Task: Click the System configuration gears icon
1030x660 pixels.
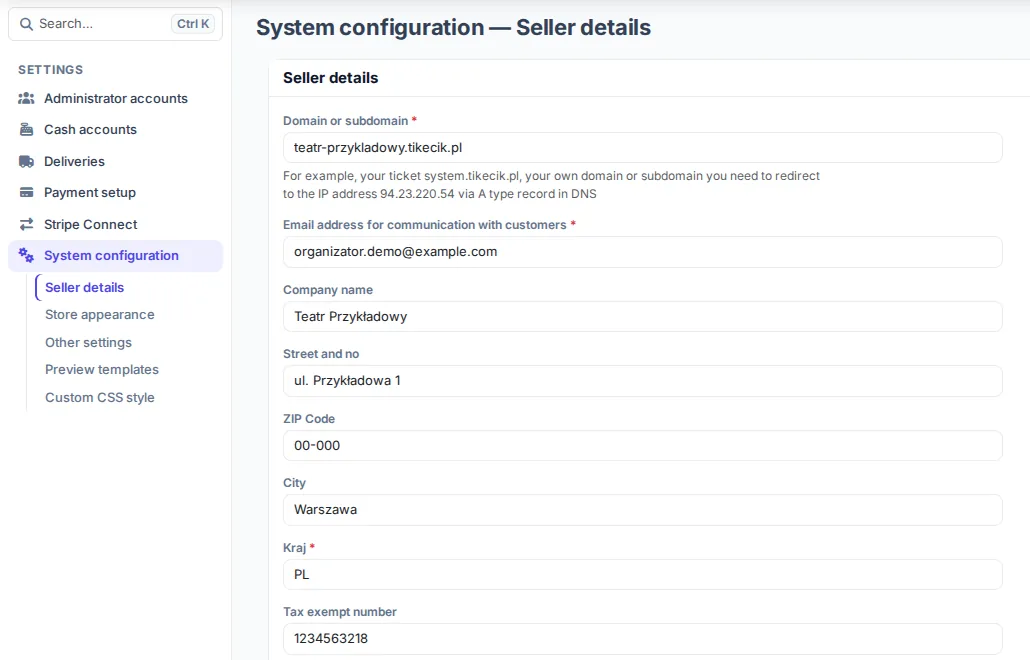Action: (26, 255)
